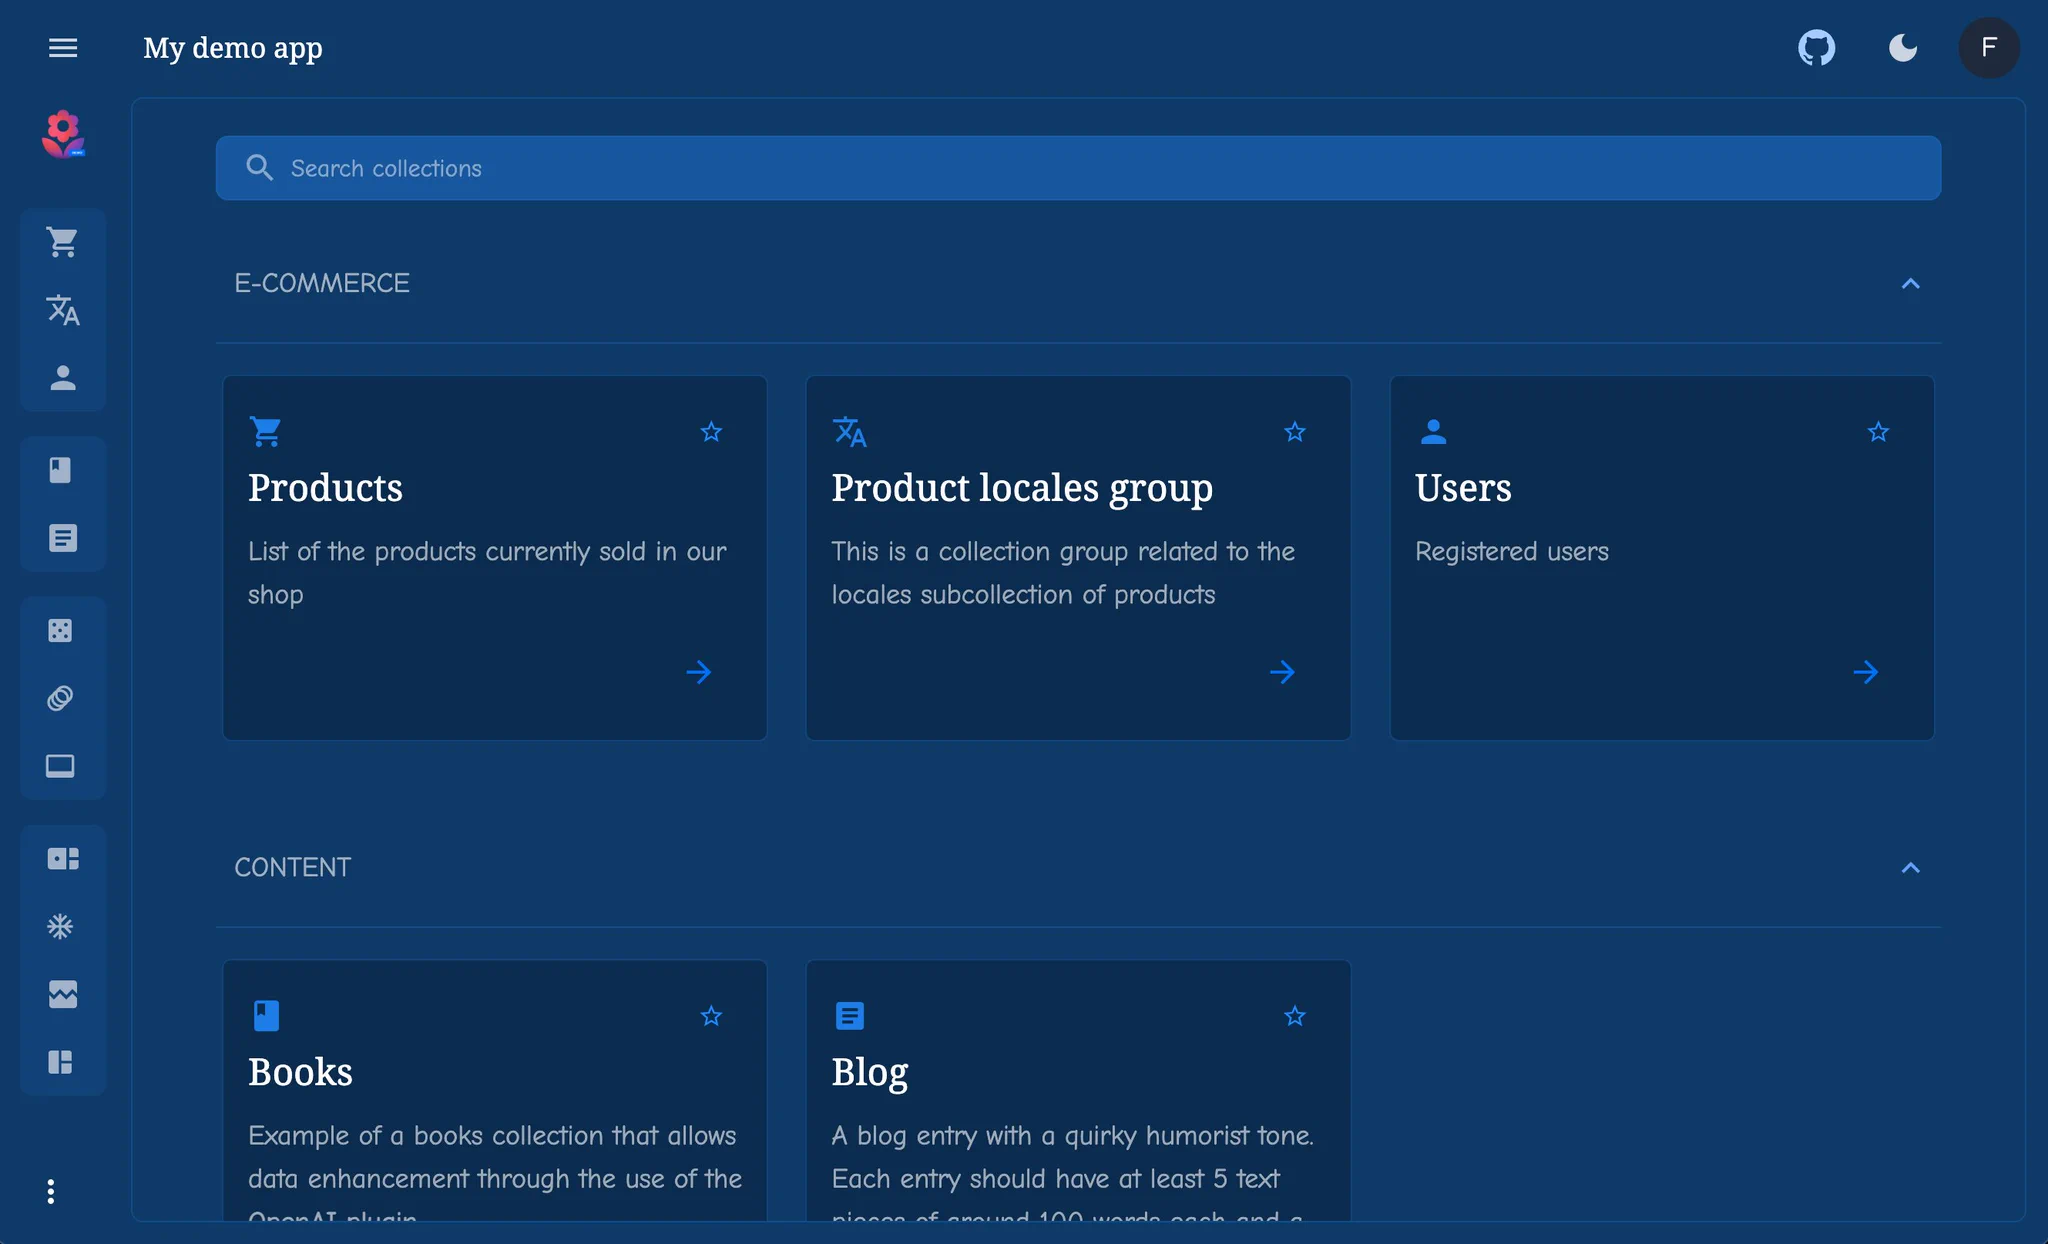Favorite the Users collection star
The width and height of the screenshot is (2048, 1244).
point(1878,432)
